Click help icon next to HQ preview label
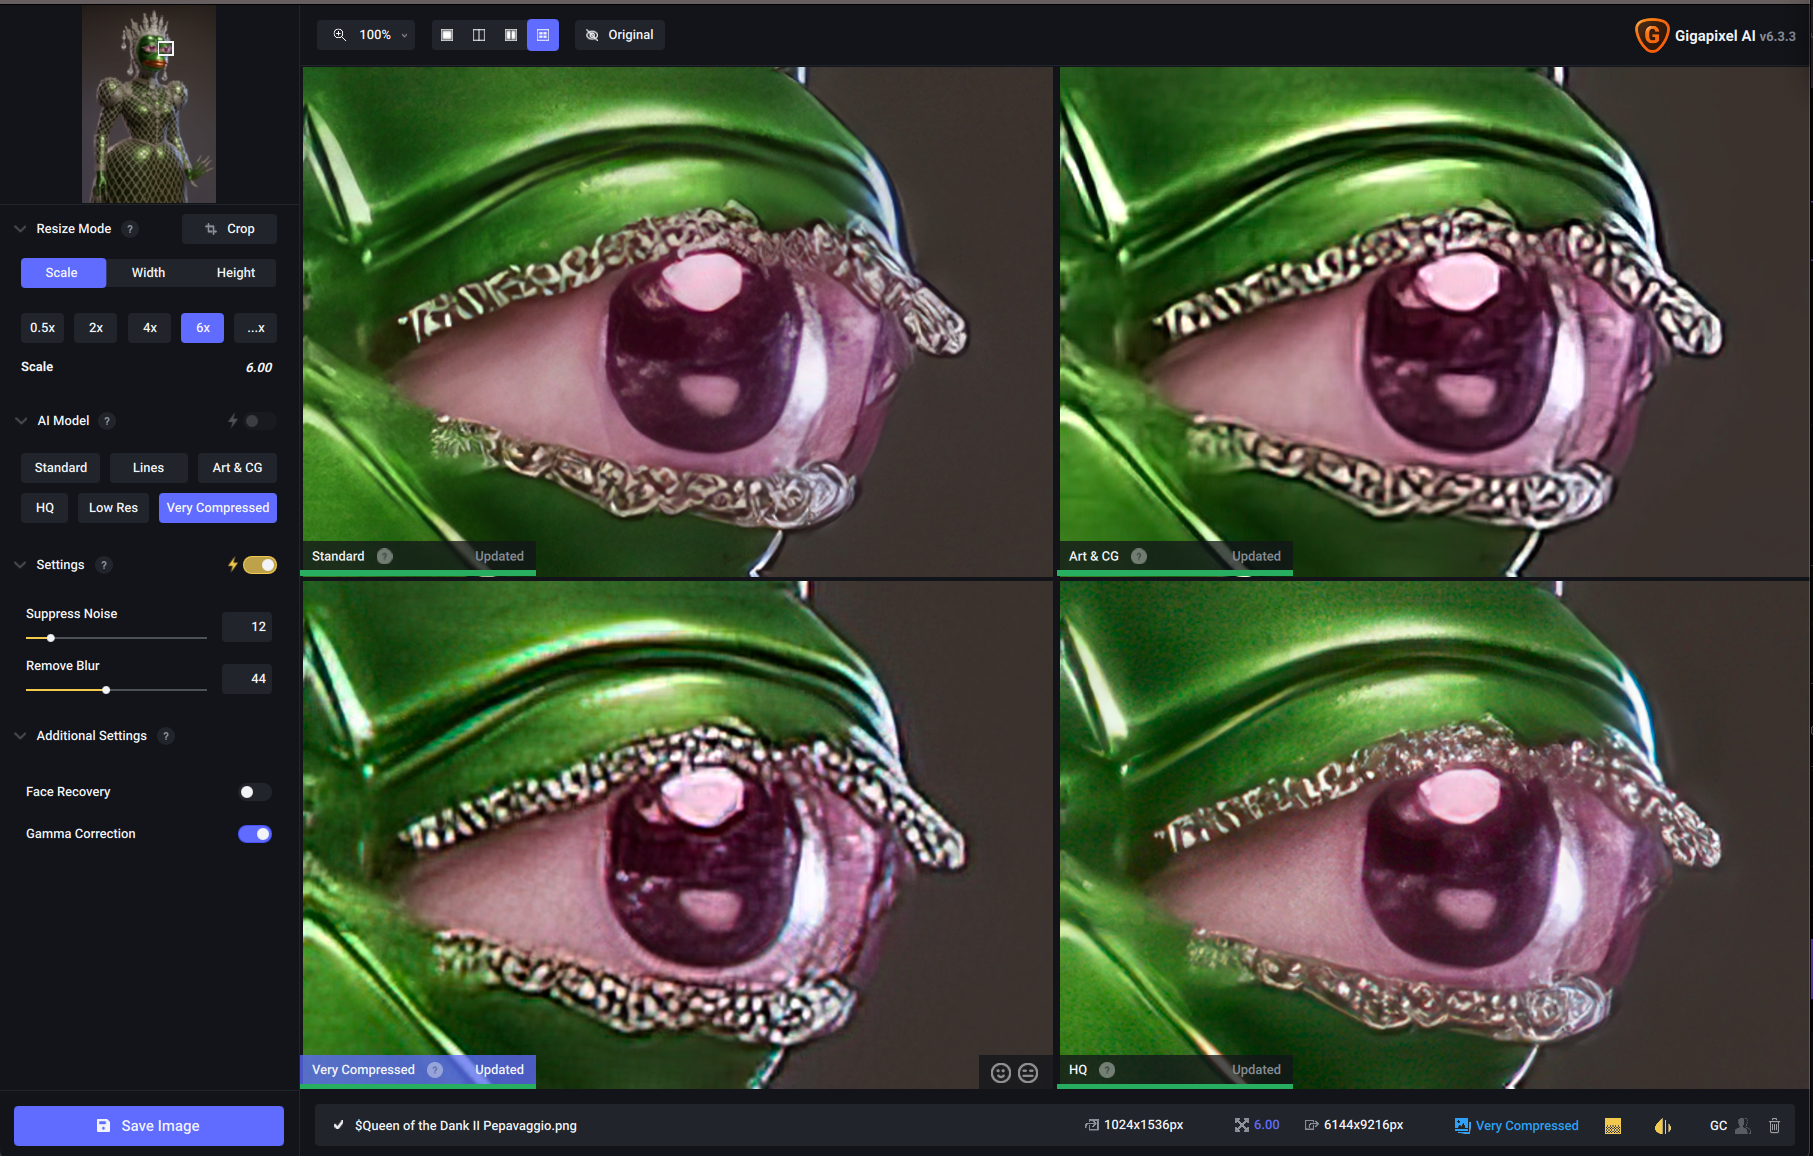 point(1107,1070)
